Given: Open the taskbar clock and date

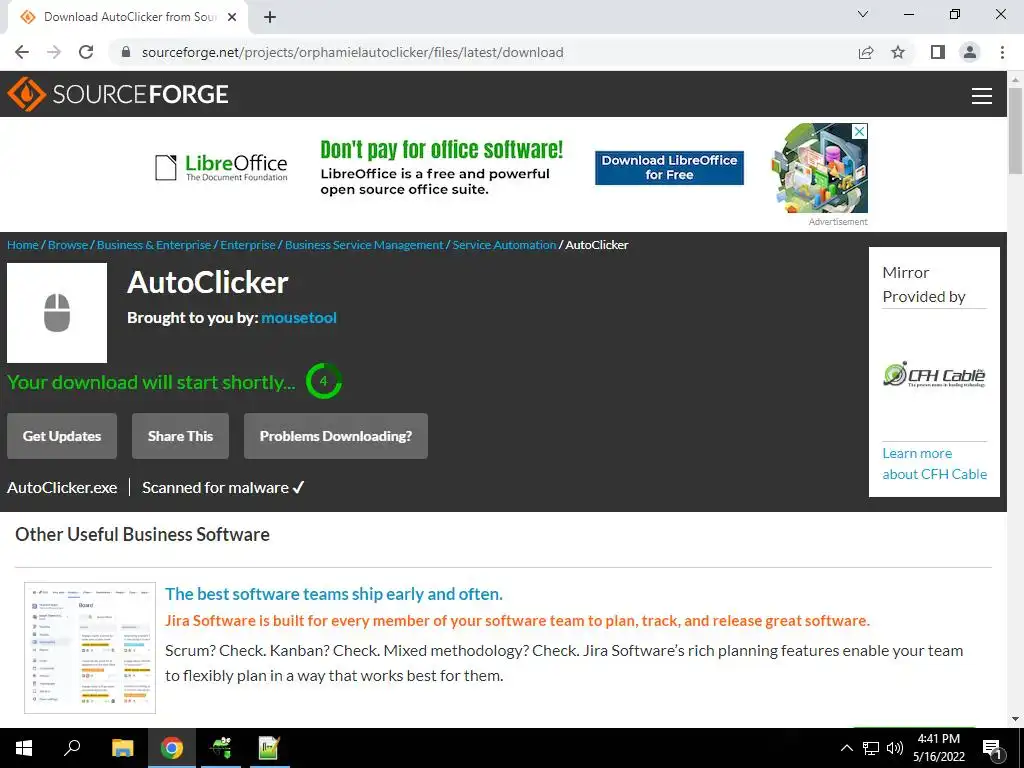Looking at the screenshot, I should pos(938,748).
